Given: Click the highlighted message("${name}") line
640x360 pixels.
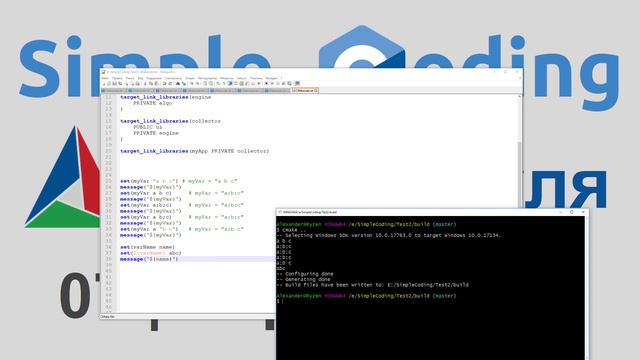Looking at the screenshot, I should click(149, 259).
